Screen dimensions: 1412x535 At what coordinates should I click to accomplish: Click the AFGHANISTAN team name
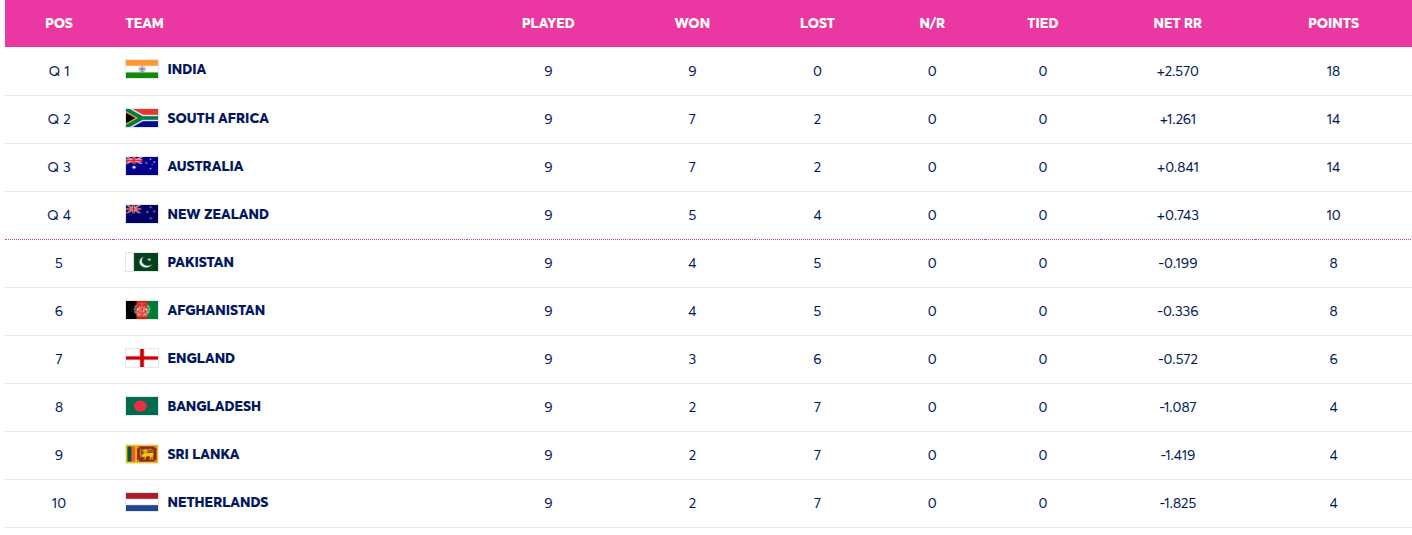click(216, 310)
